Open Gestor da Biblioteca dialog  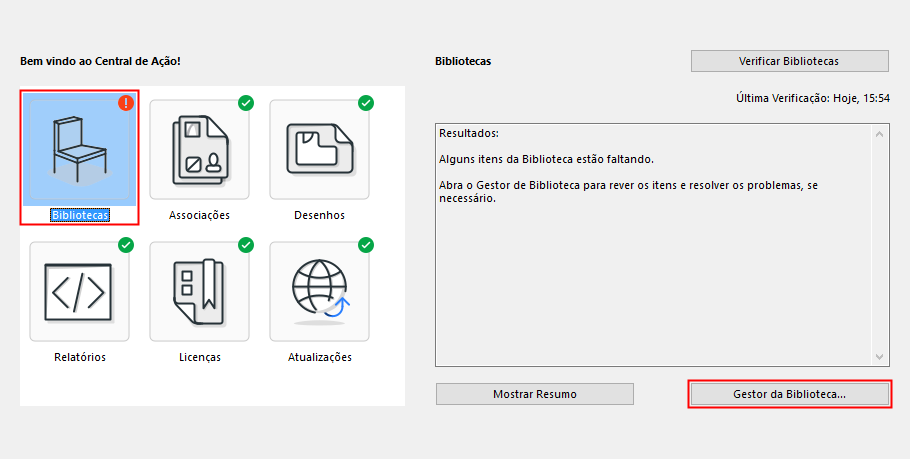pyautogui.click(x=789, y=394)
